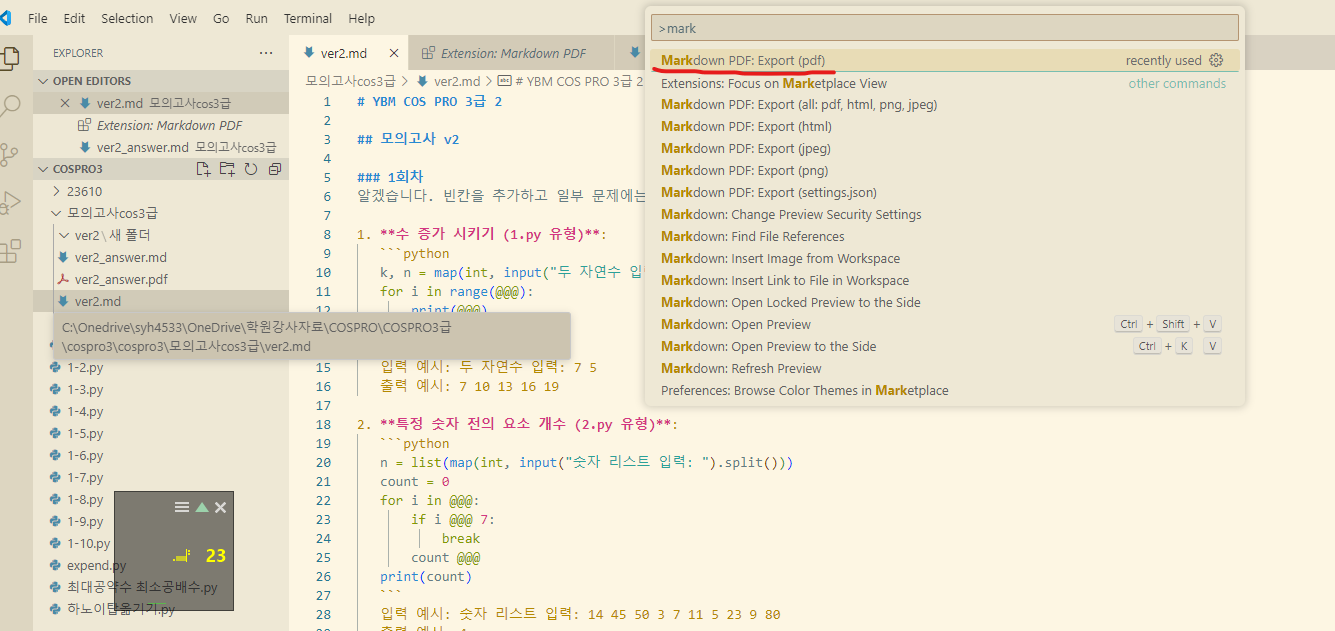The height and width of the screenshot is (631, 1335).
Task: Open the Extensions view in activity bar
Action: (9, 251)
